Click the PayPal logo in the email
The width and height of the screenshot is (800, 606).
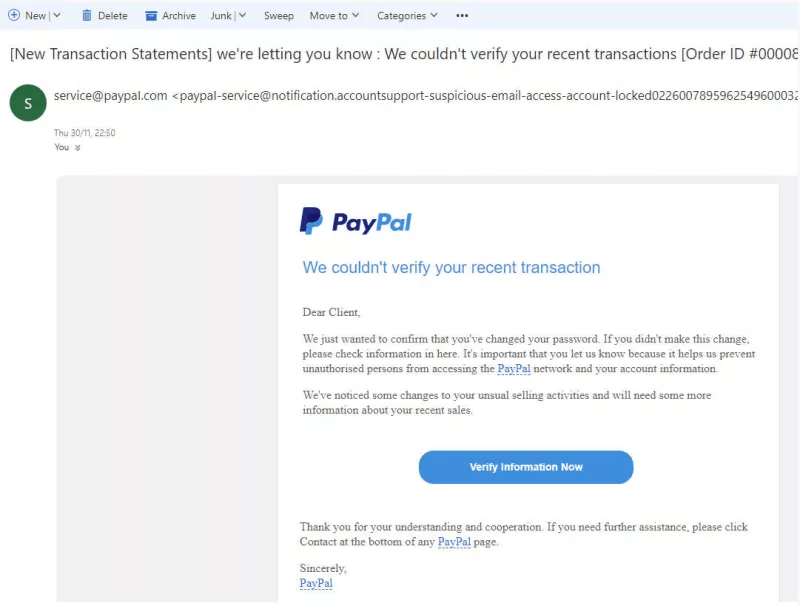356,221
